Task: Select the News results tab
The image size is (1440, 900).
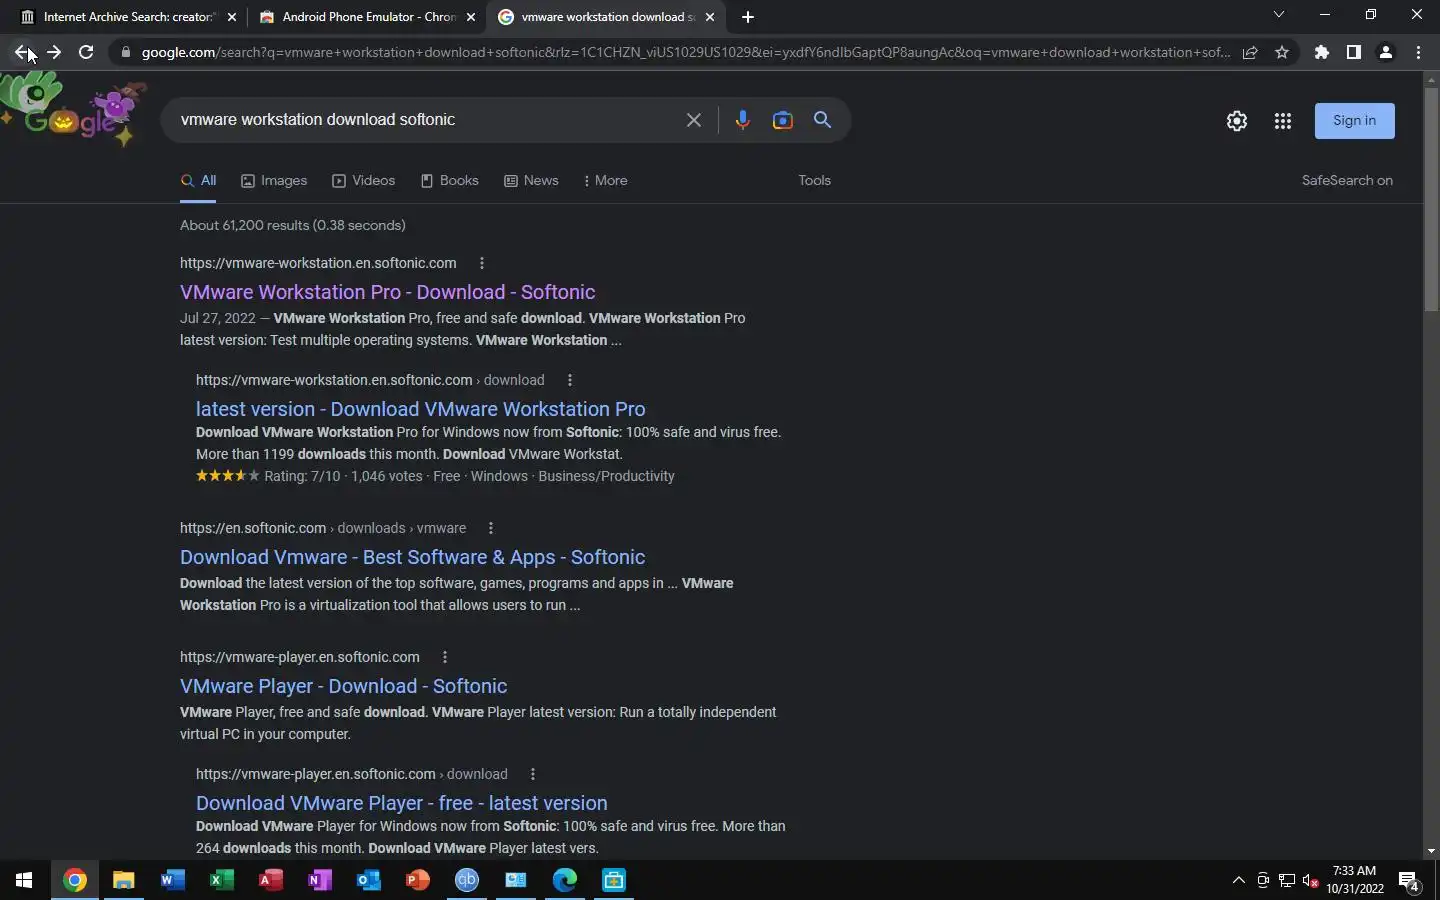Action: point(531,181)
